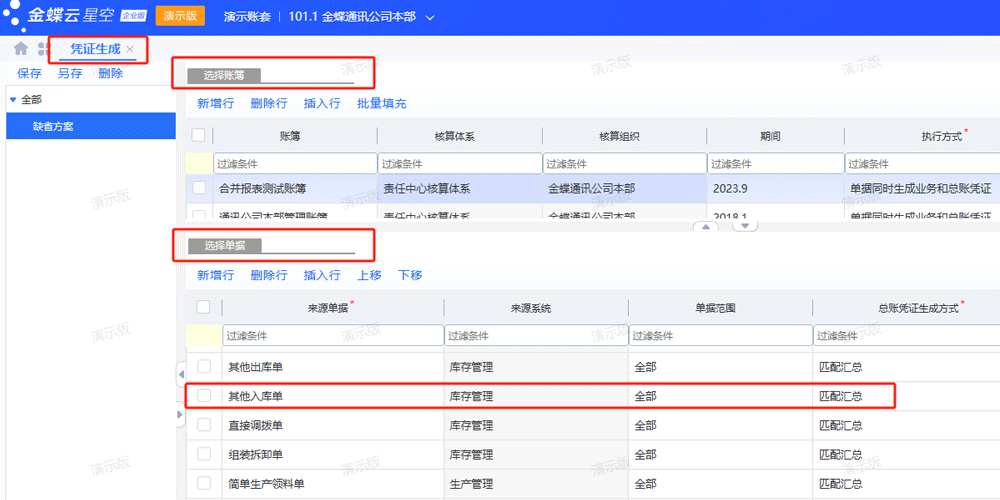This screenshot has height=500, width=1000.
Task: Click 全部 in the 直接调拨单 row
Action: [645, 425]
